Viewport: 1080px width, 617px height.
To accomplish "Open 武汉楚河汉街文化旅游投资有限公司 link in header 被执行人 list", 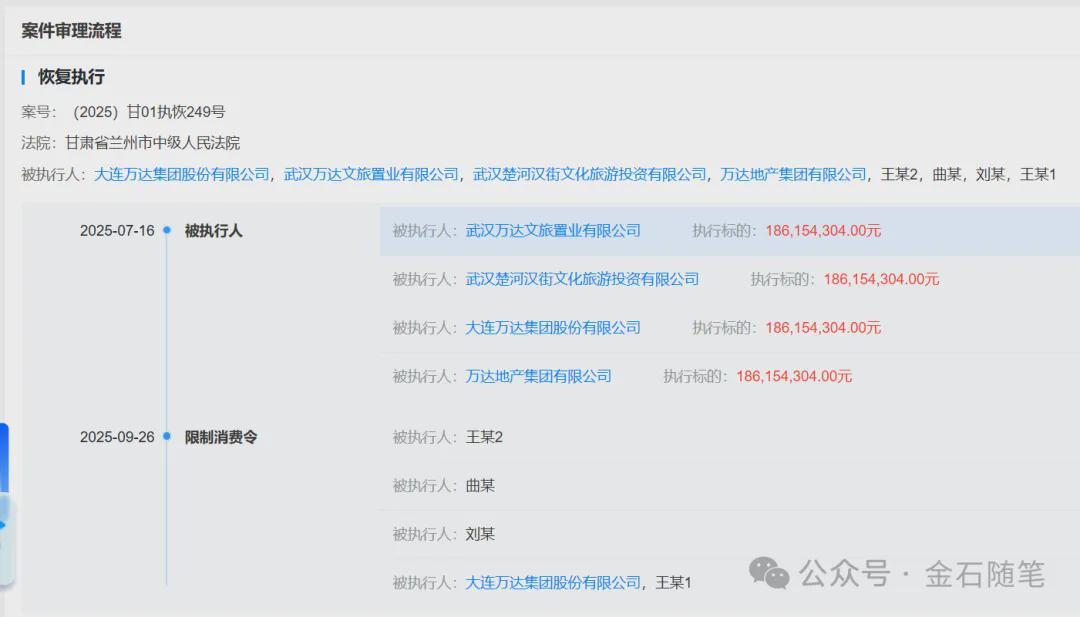I will coord(590,174).
